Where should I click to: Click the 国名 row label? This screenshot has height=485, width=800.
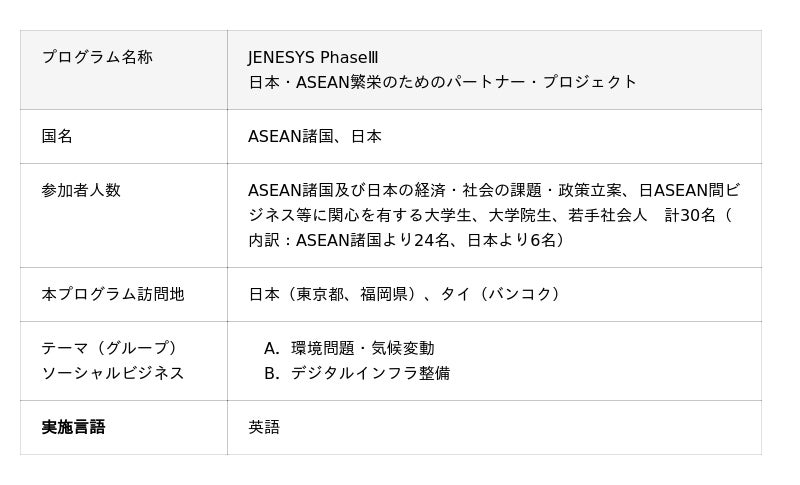coord(57,136)
